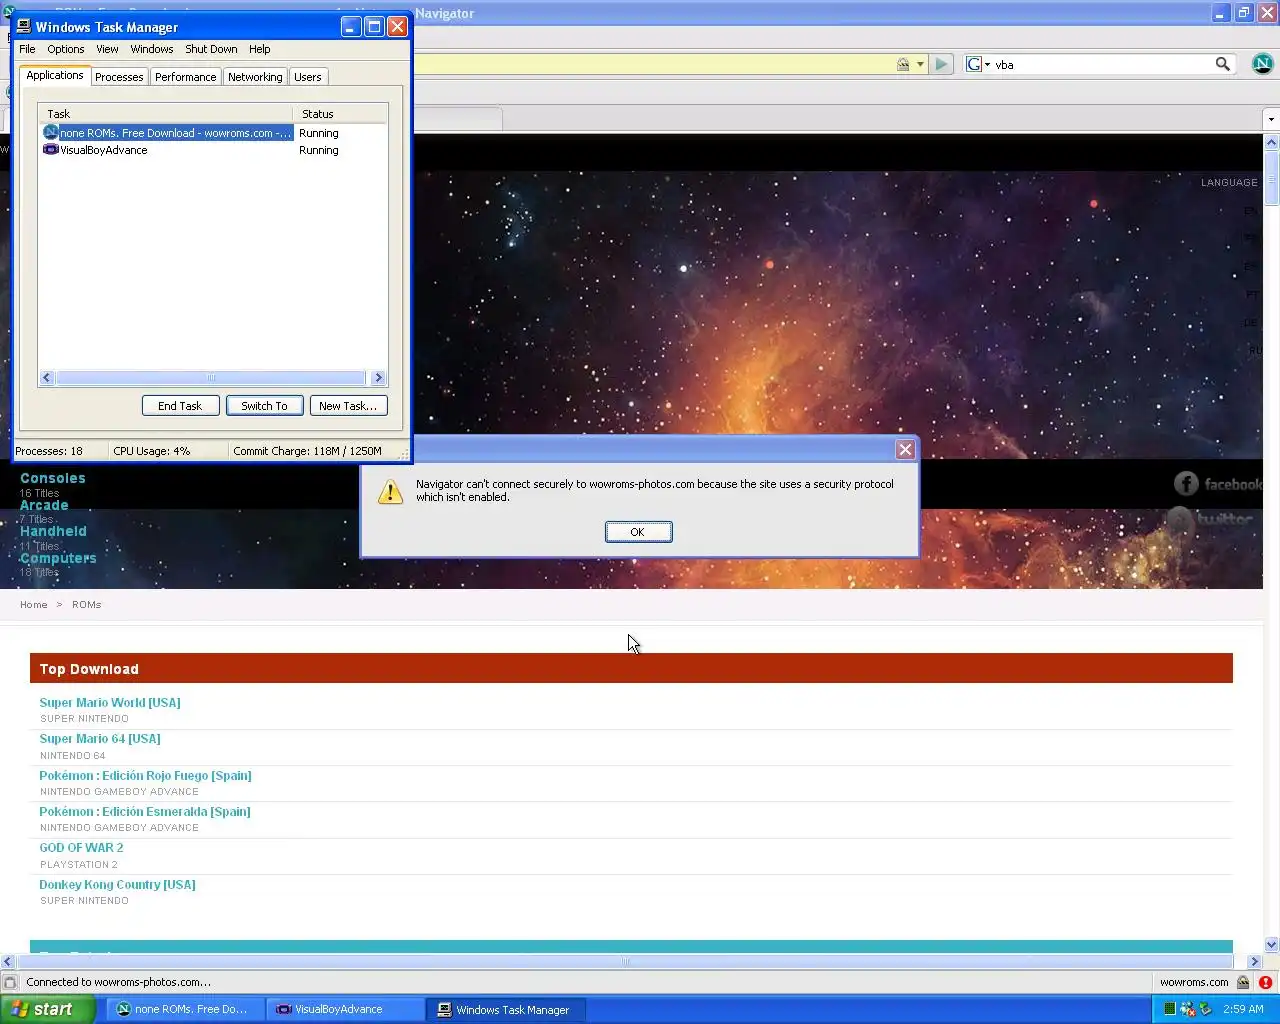Click the VisualBoyAdvance icon in the task list
Viewport: 1280px width, 1024px height.
pyautogui.click(x=51, y=150)
